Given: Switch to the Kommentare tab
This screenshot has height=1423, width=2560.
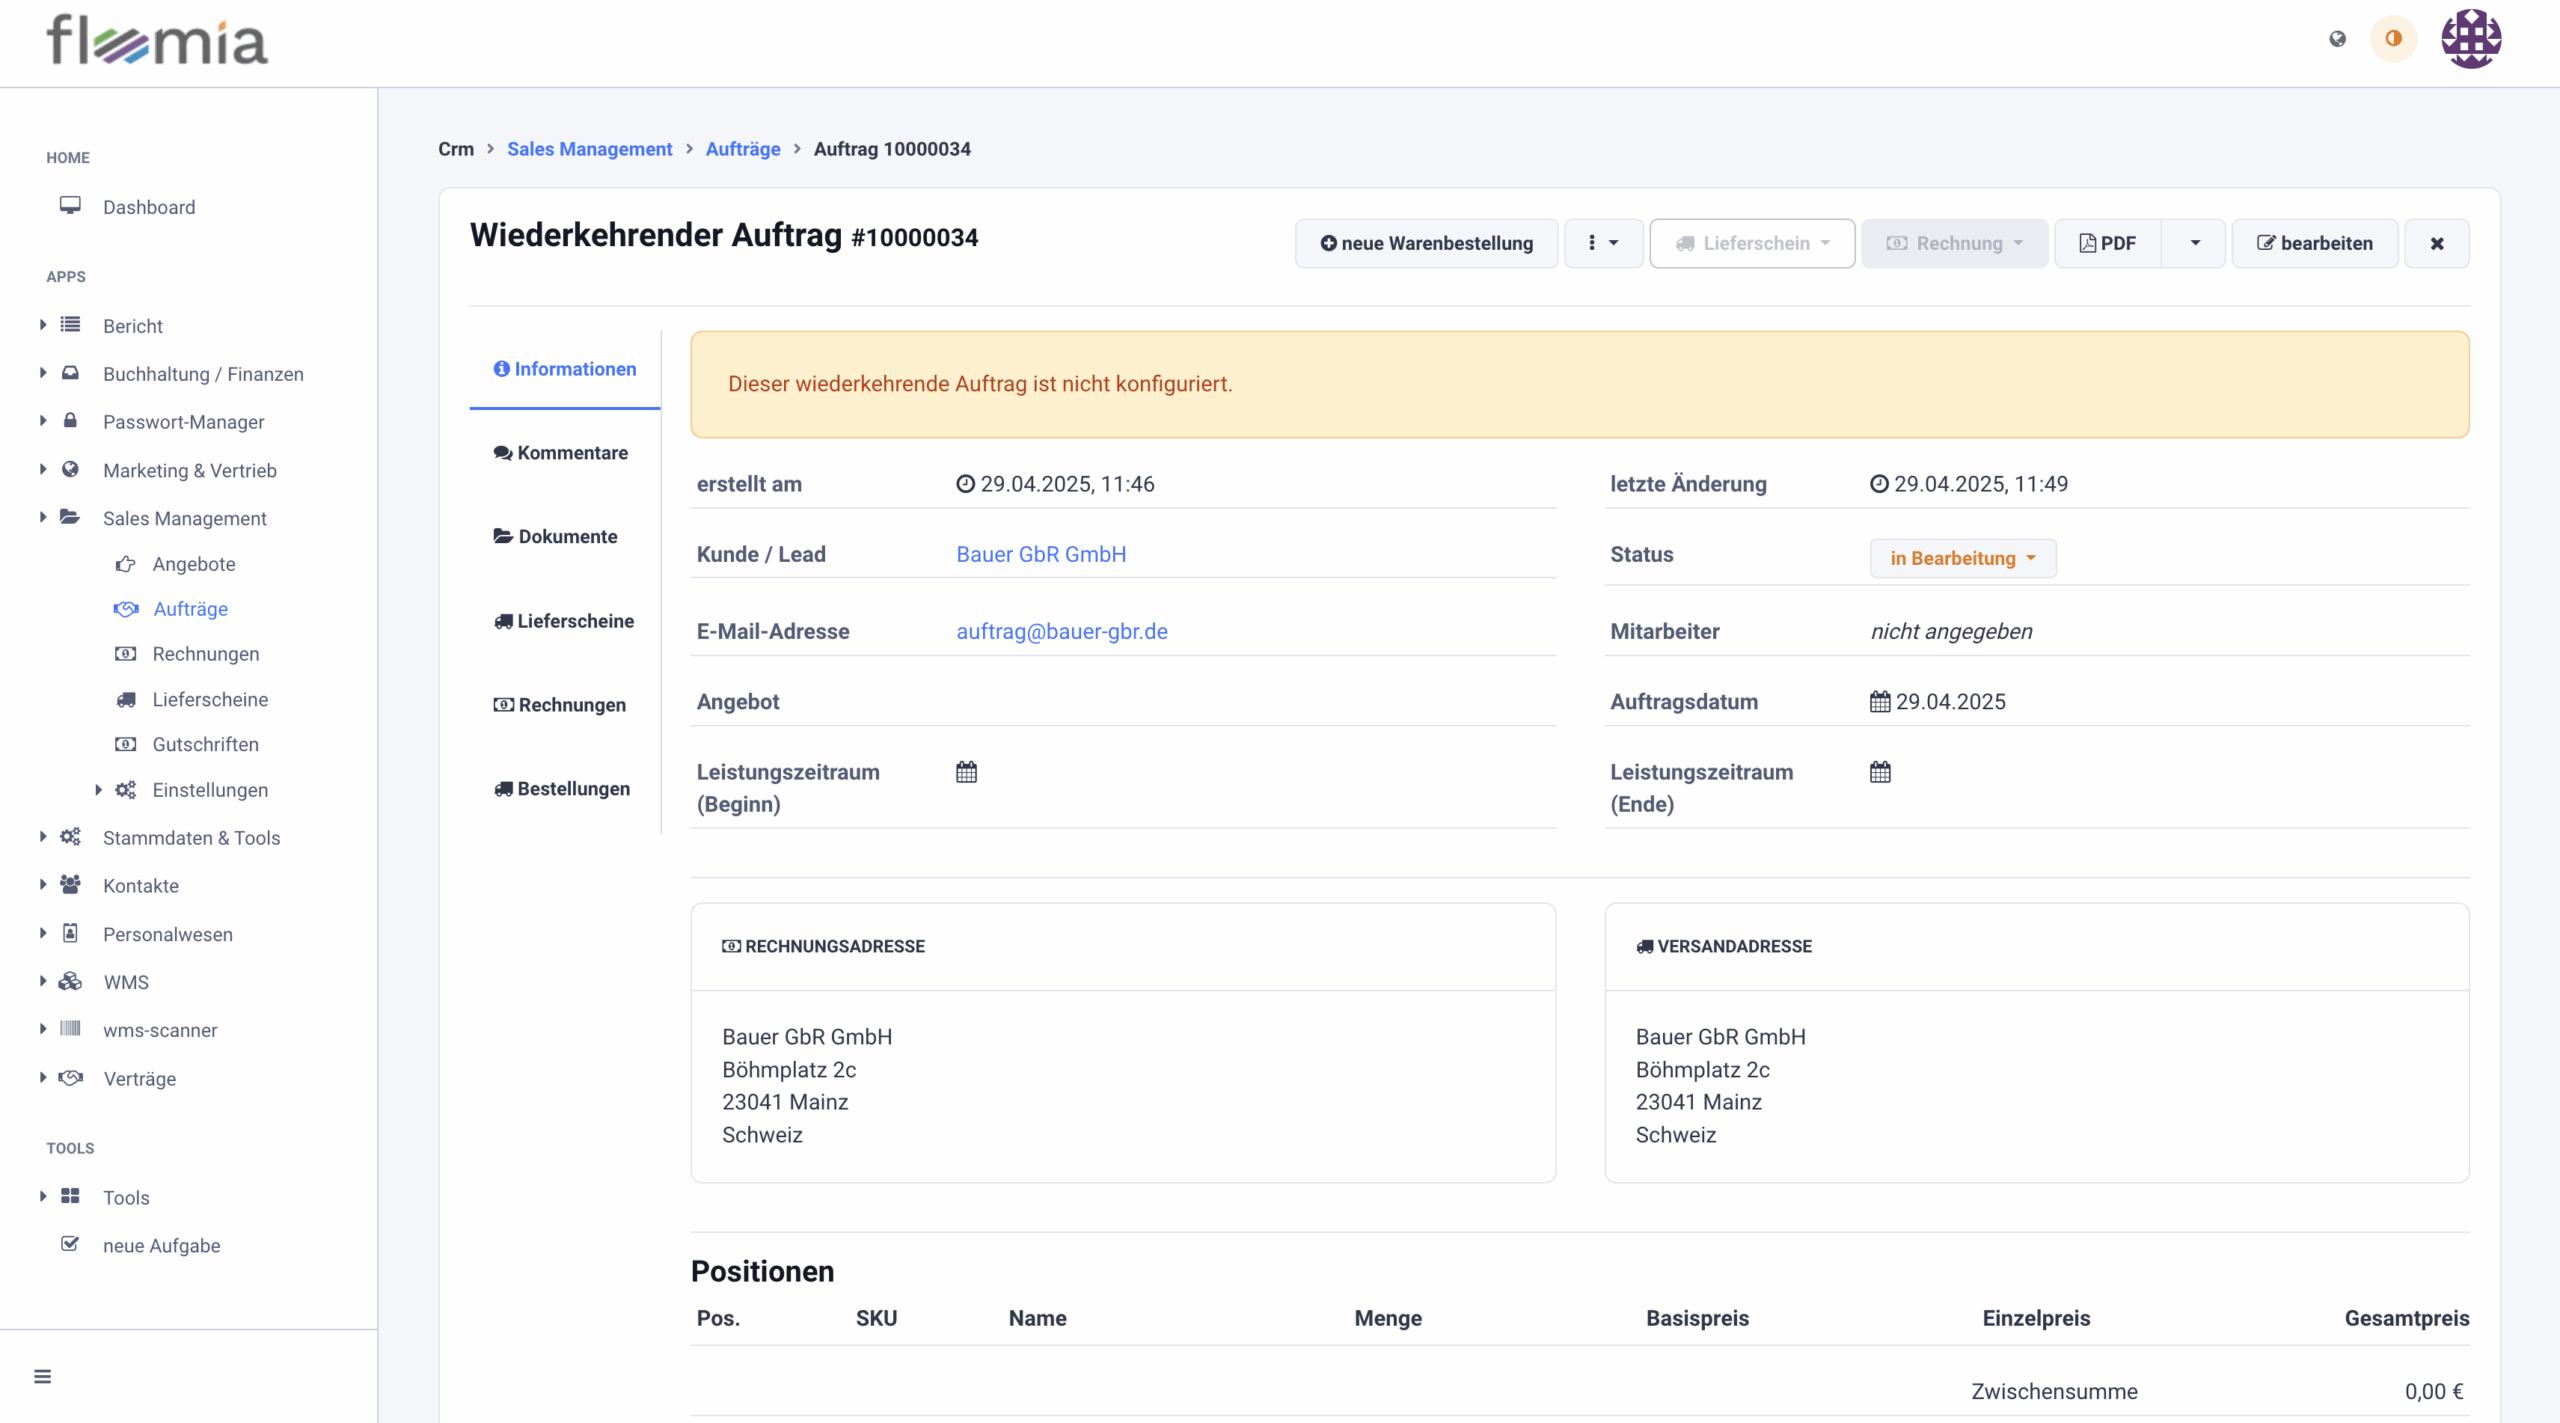Looking at the screenshot, I should pos(561,453).
